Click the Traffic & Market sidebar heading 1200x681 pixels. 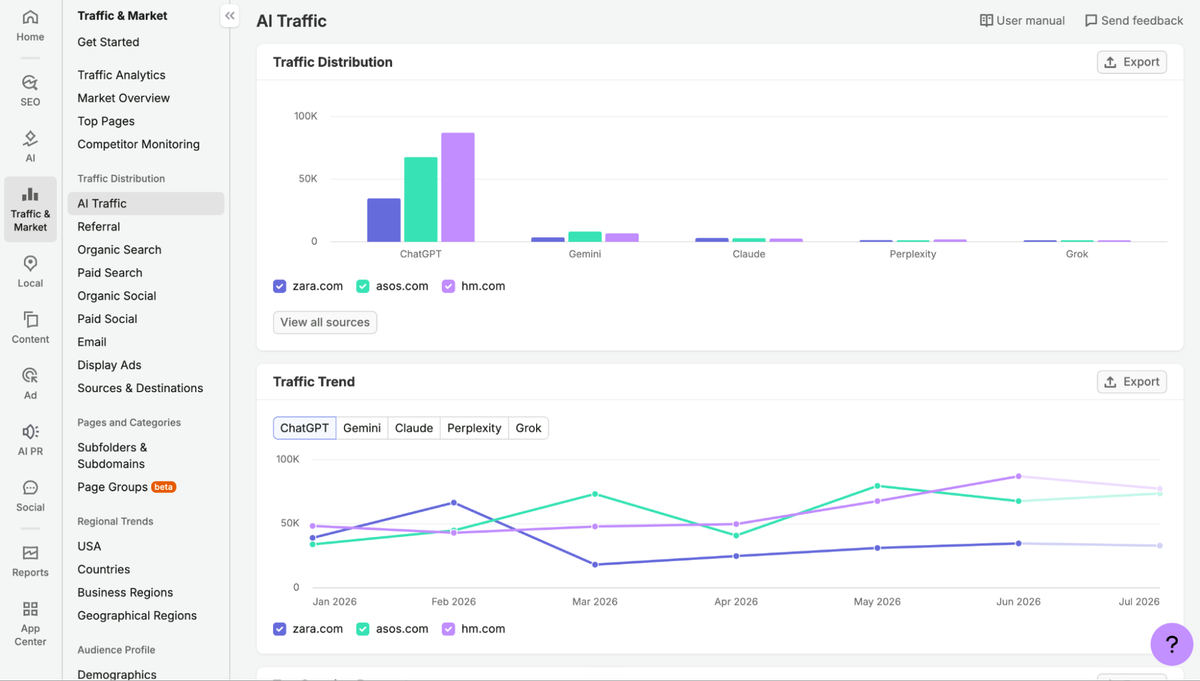pos(122,16)
